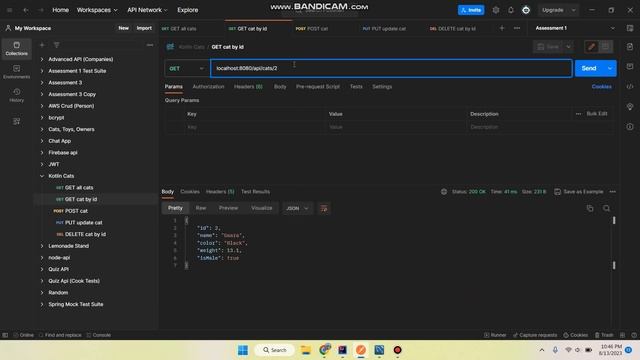This screenshot has width=640, height=360.
Task: Expand the Spring Mock Test Suite collection
Action: tap(42, 304)
